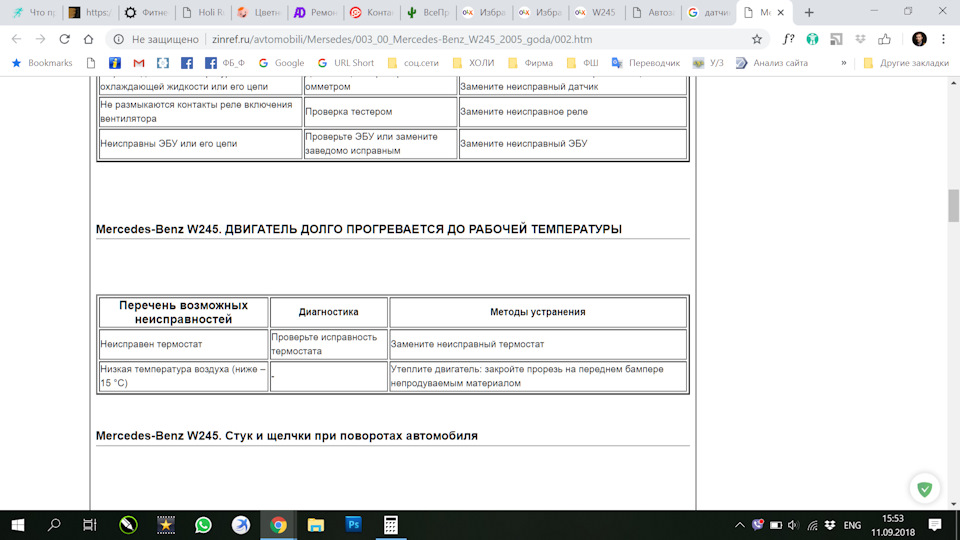Viewport: 960px width, 540px height.
Task: Open the user profile avatar
Action: click(919, 39)
